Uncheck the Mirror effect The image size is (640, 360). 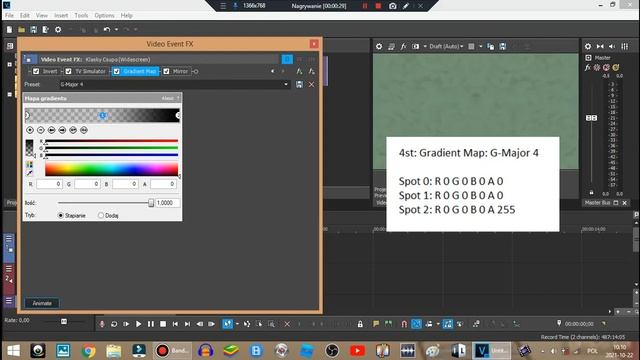(166, 71)
